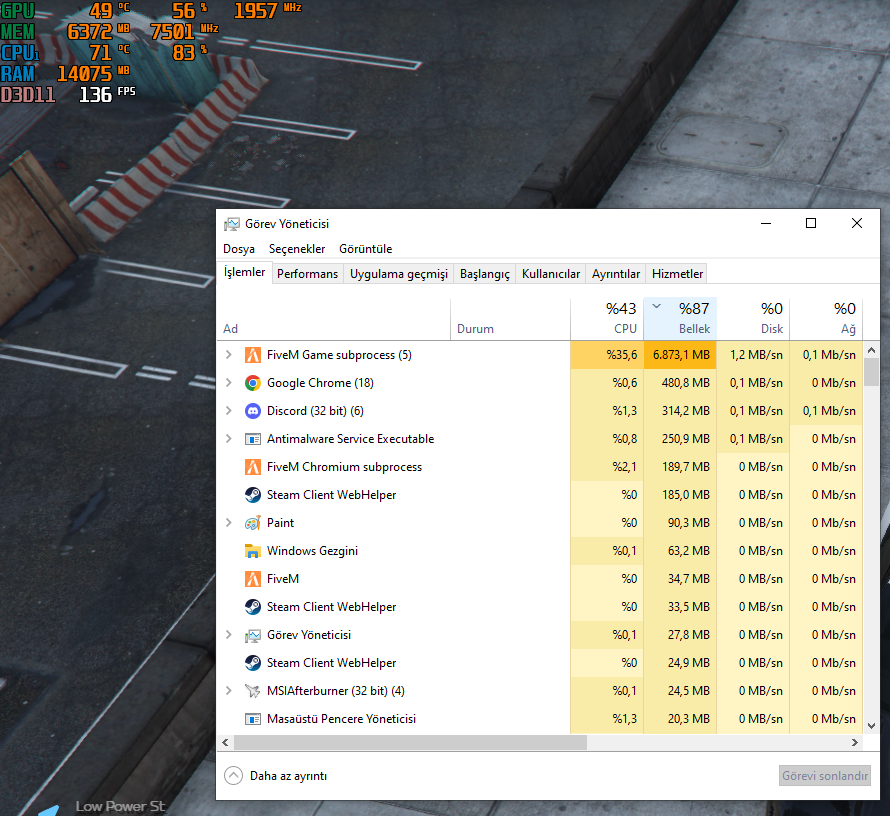Click the 6.873,1 MB memory cell
The image size is (890, 816).
[680, 355]
